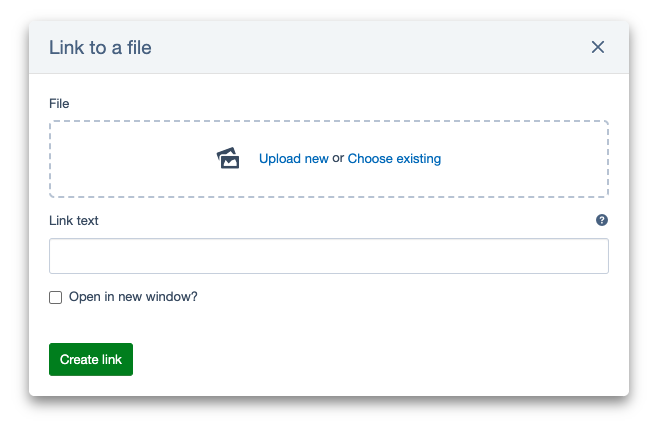Focus the Link text input field
The image size is (654, 424).
point(328,256)
